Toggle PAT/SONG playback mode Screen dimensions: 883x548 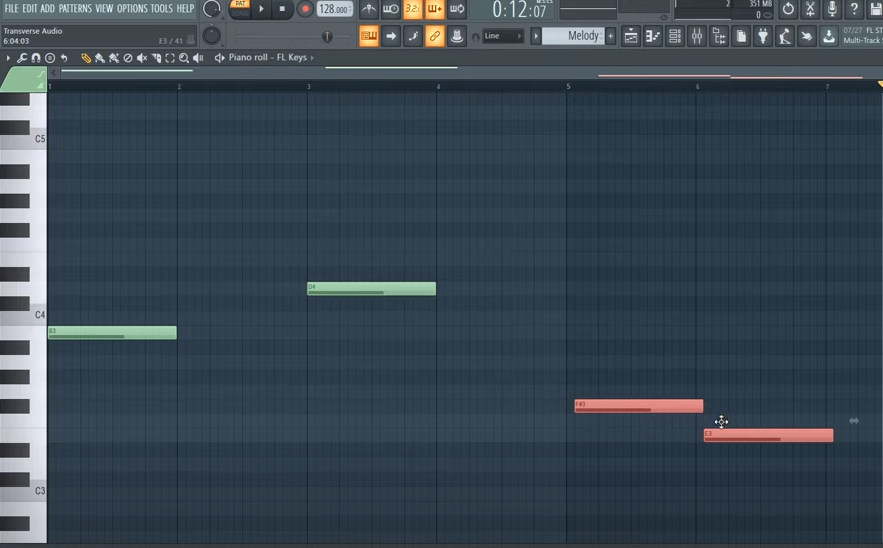pyautogui.click(x=240, y=8)
